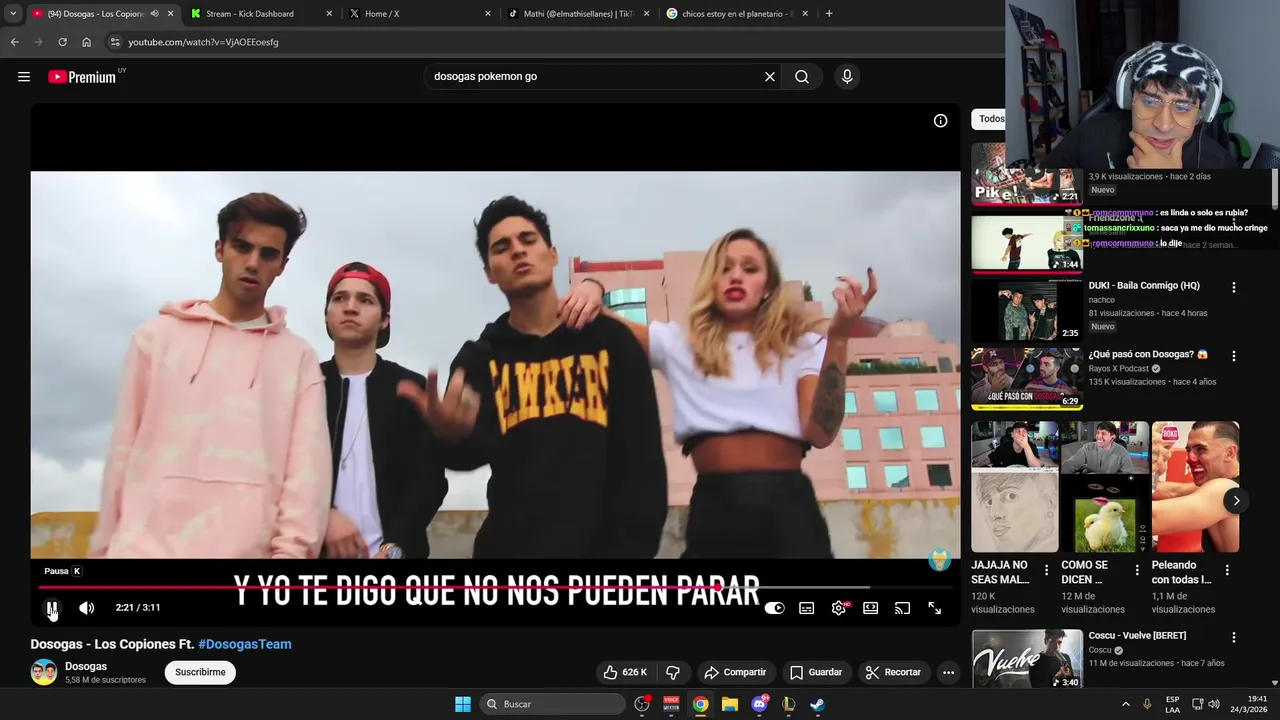Open File Explorer from taskbar
Viewport: 1280px width, 720px height.
point(730,704)
